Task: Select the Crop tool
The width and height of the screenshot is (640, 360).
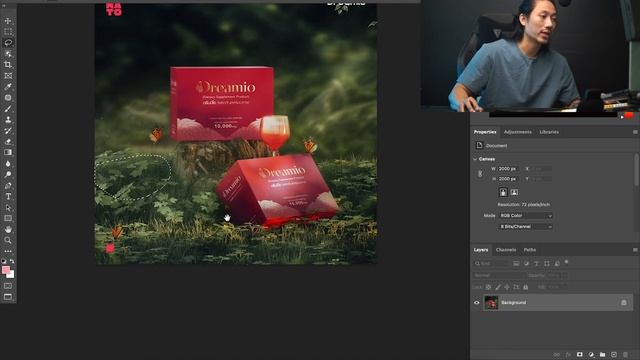Action: [x=8, y=65]
